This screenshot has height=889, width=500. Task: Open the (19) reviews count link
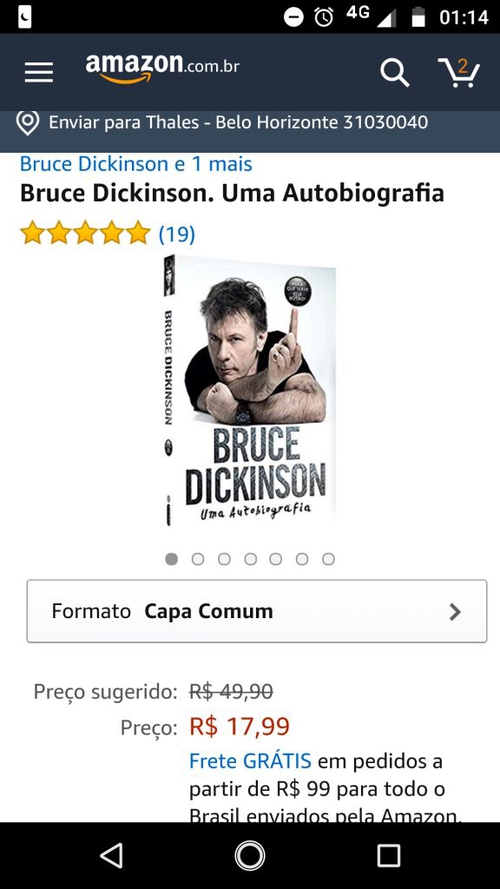pos(177,234)
